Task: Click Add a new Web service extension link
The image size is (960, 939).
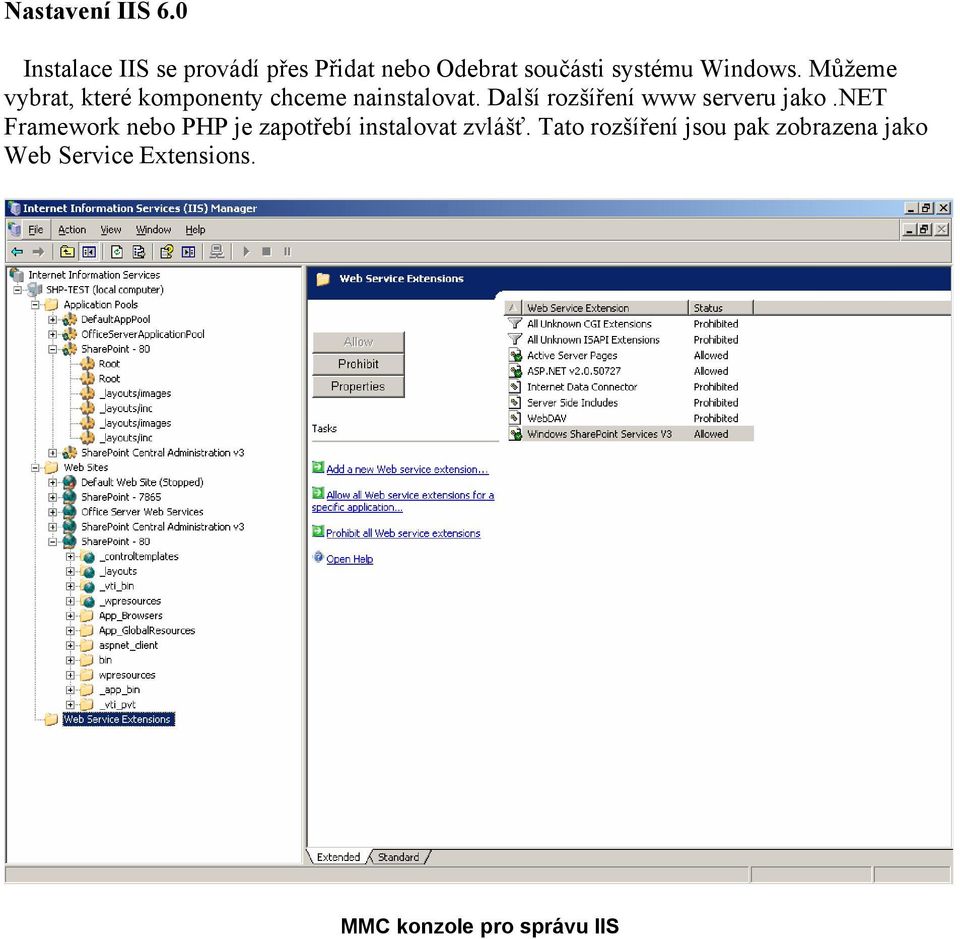Action: pos(407,470)
